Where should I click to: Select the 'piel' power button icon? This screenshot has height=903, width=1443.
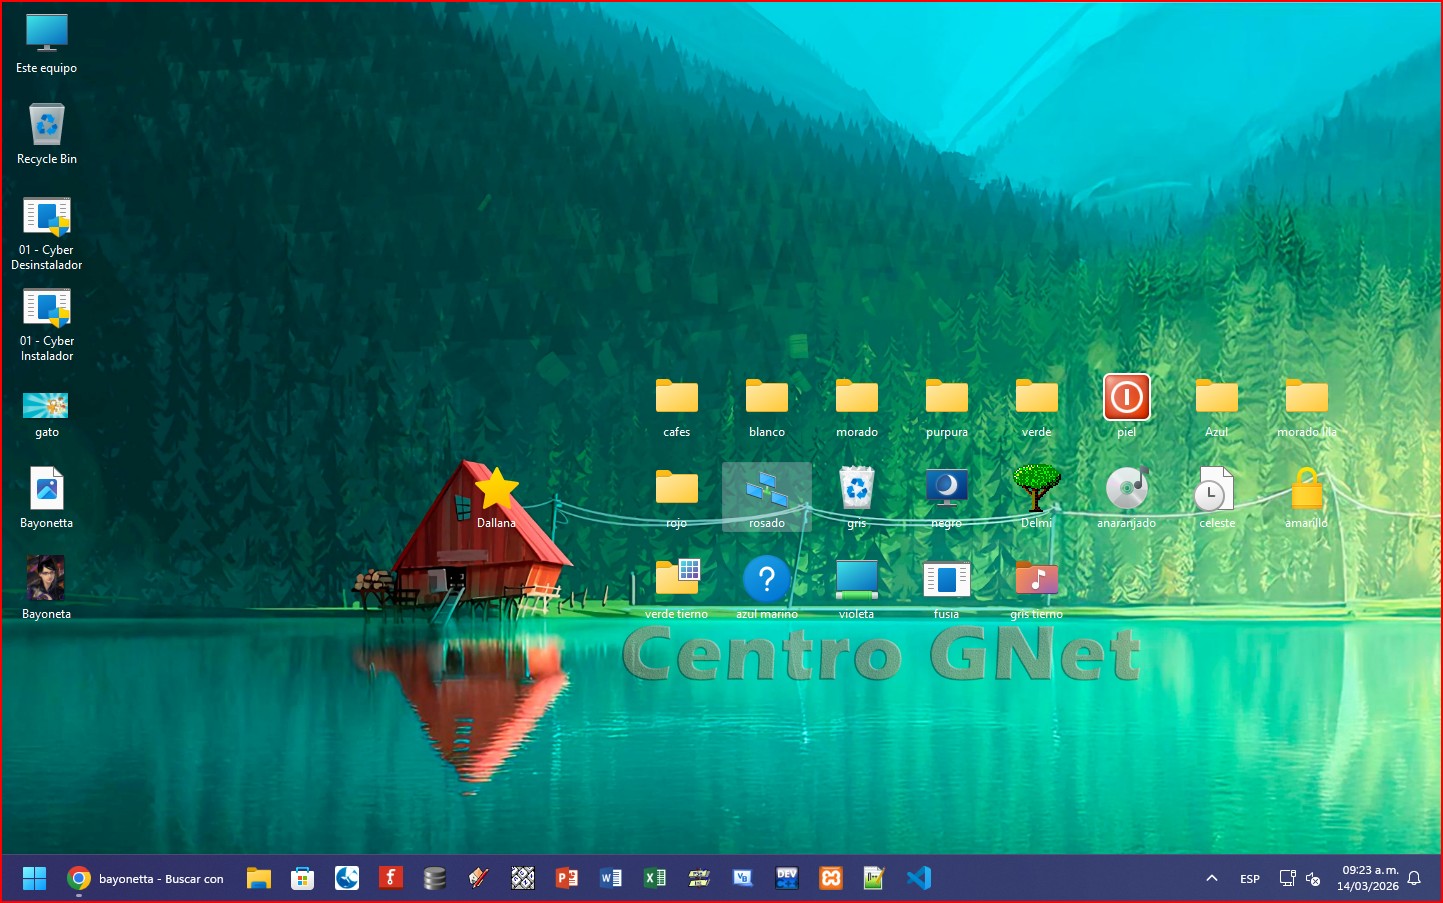(x=1126, y=398)
